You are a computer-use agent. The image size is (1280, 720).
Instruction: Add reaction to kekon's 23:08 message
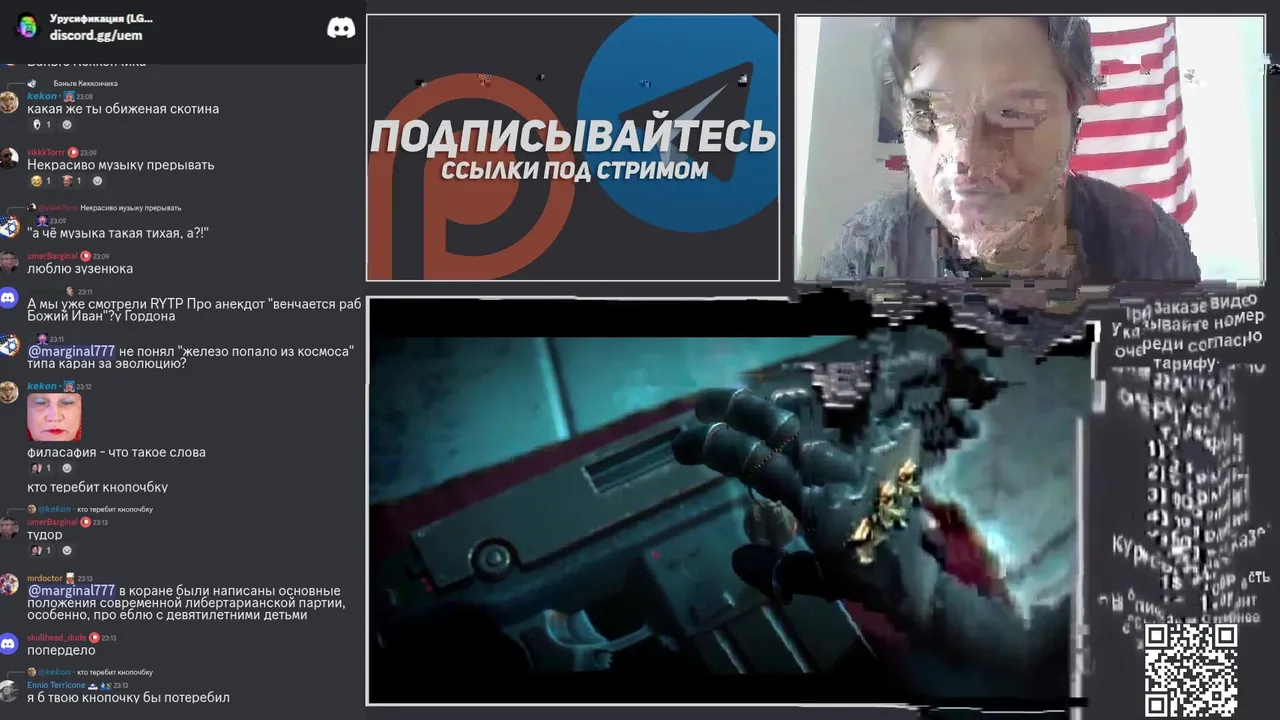pyautogui.click(x=67, y=125)
